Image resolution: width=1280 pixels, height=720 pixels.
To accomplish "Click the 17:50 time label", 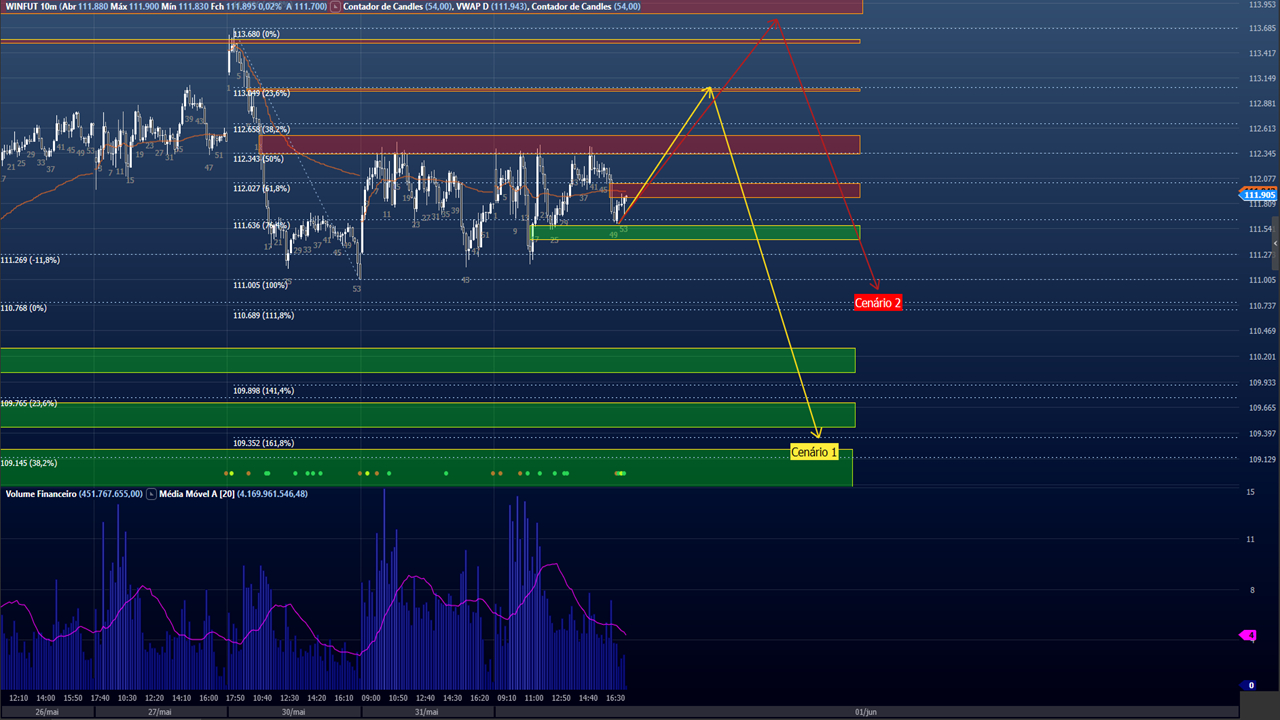I will click(x=235, y=698).
